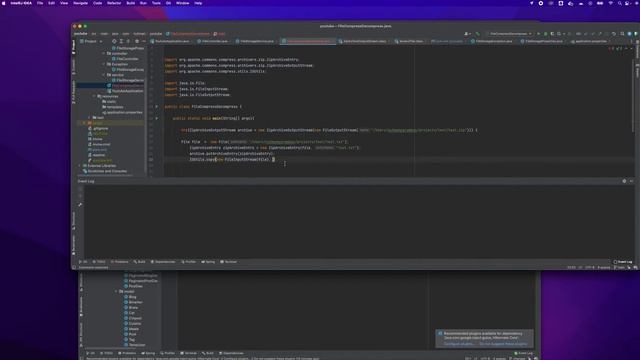Click run gutter arrow beside main method
The height and width of the screenshot is (360, 640).
pos(156,118)
